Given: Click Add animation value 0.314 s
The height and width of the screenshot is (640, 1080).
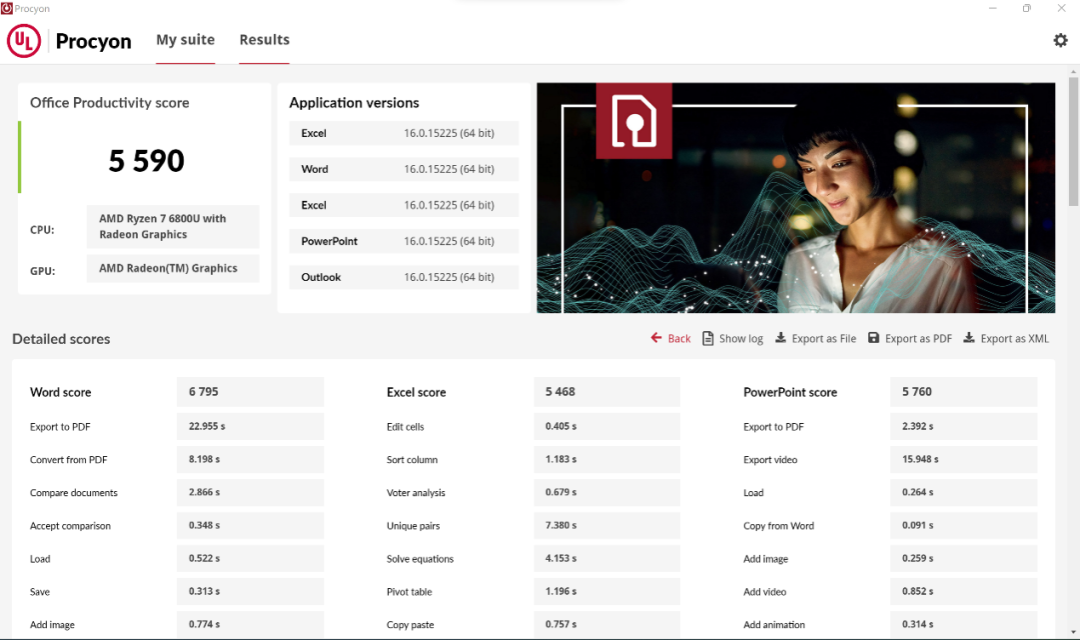Looking at the screenshot, I should (964, 625).
